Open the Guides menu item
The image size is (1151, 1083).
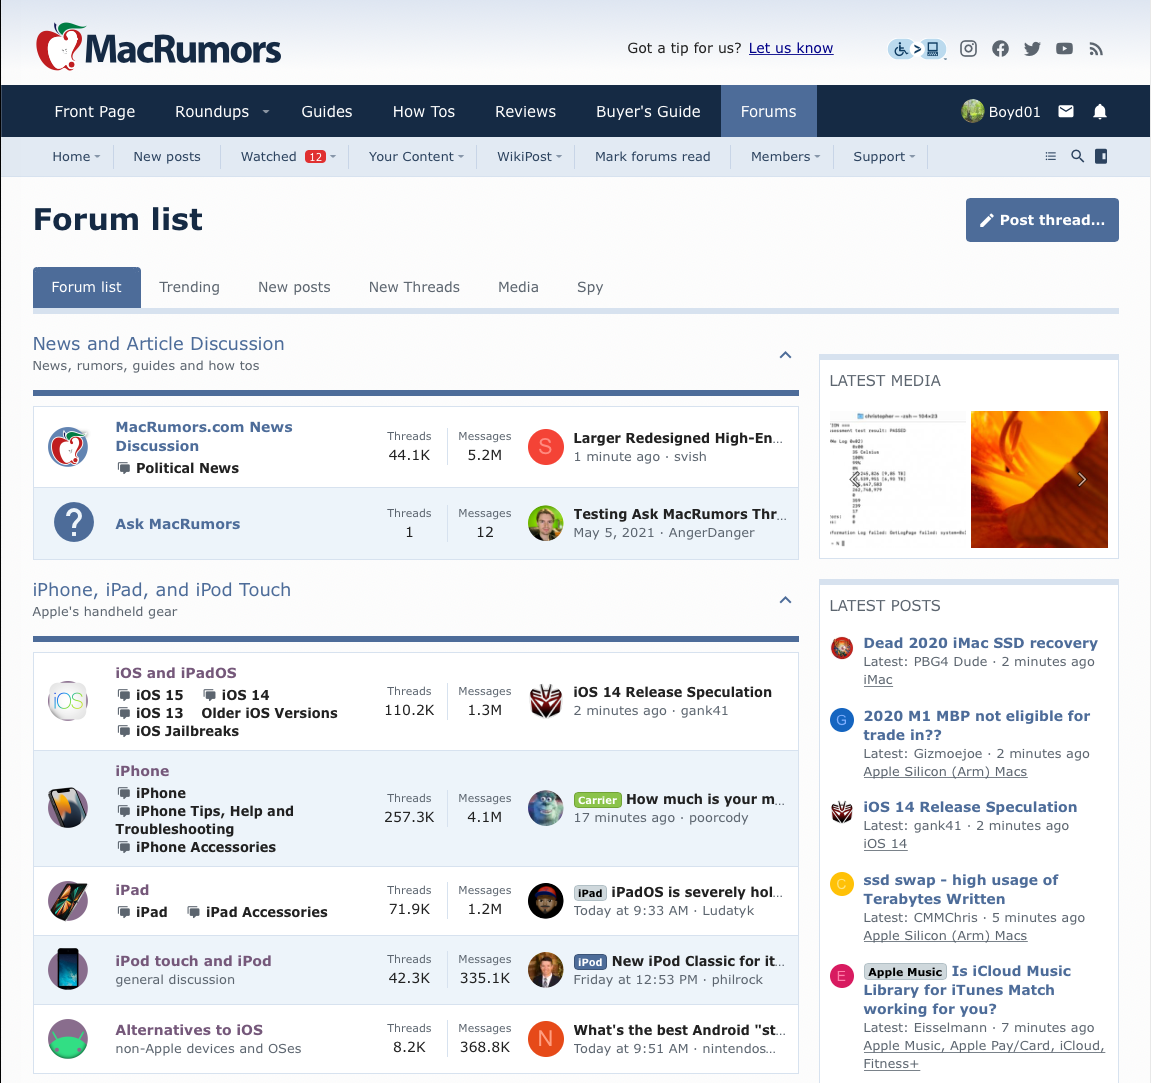tap(327, 112)
